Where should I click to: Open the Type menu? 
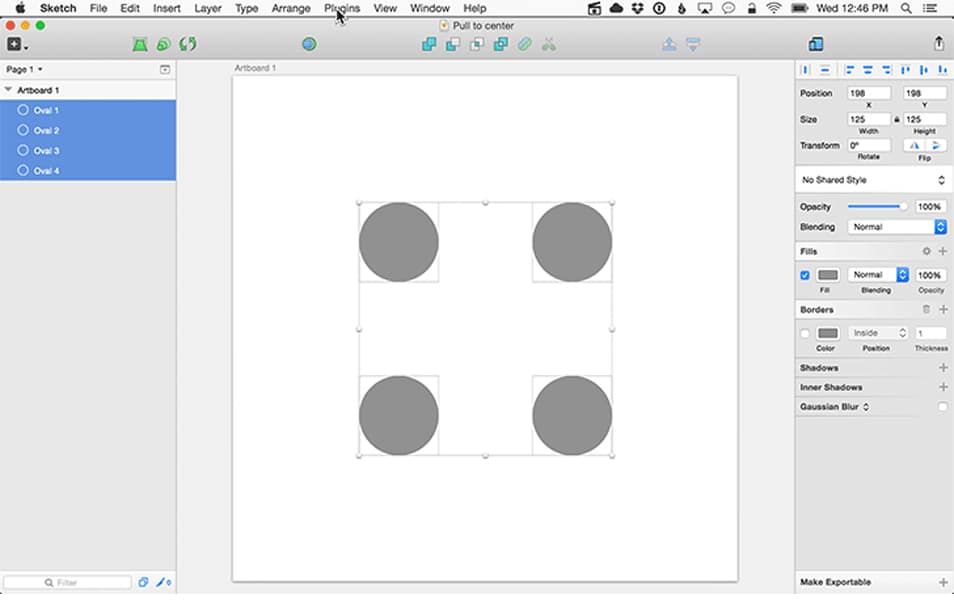click(x=246, y=9)
